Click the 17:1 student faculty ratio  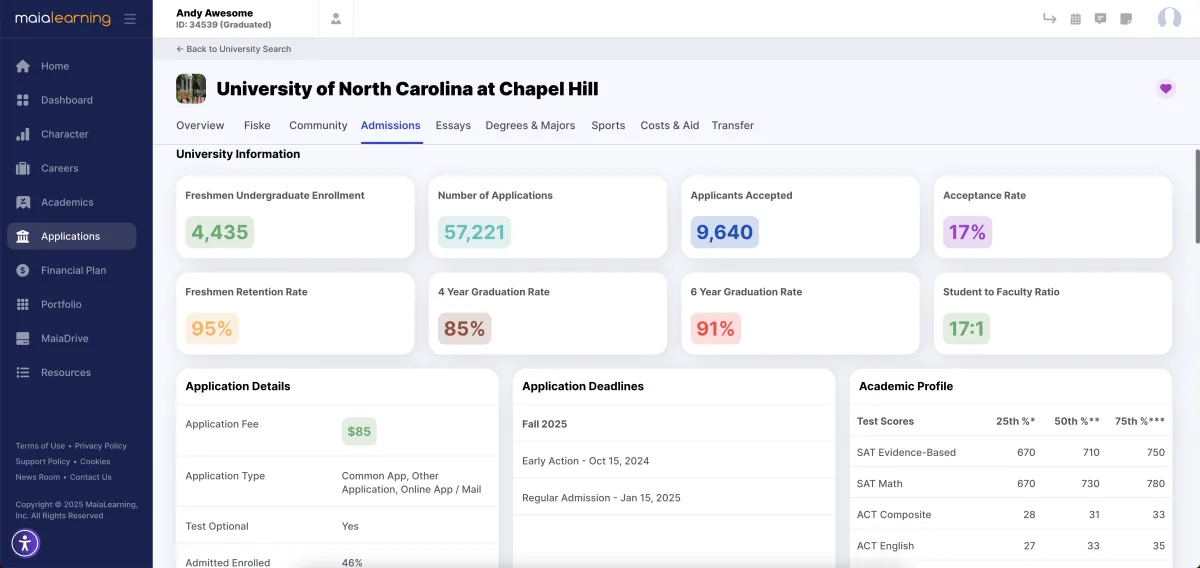[967, 328]
